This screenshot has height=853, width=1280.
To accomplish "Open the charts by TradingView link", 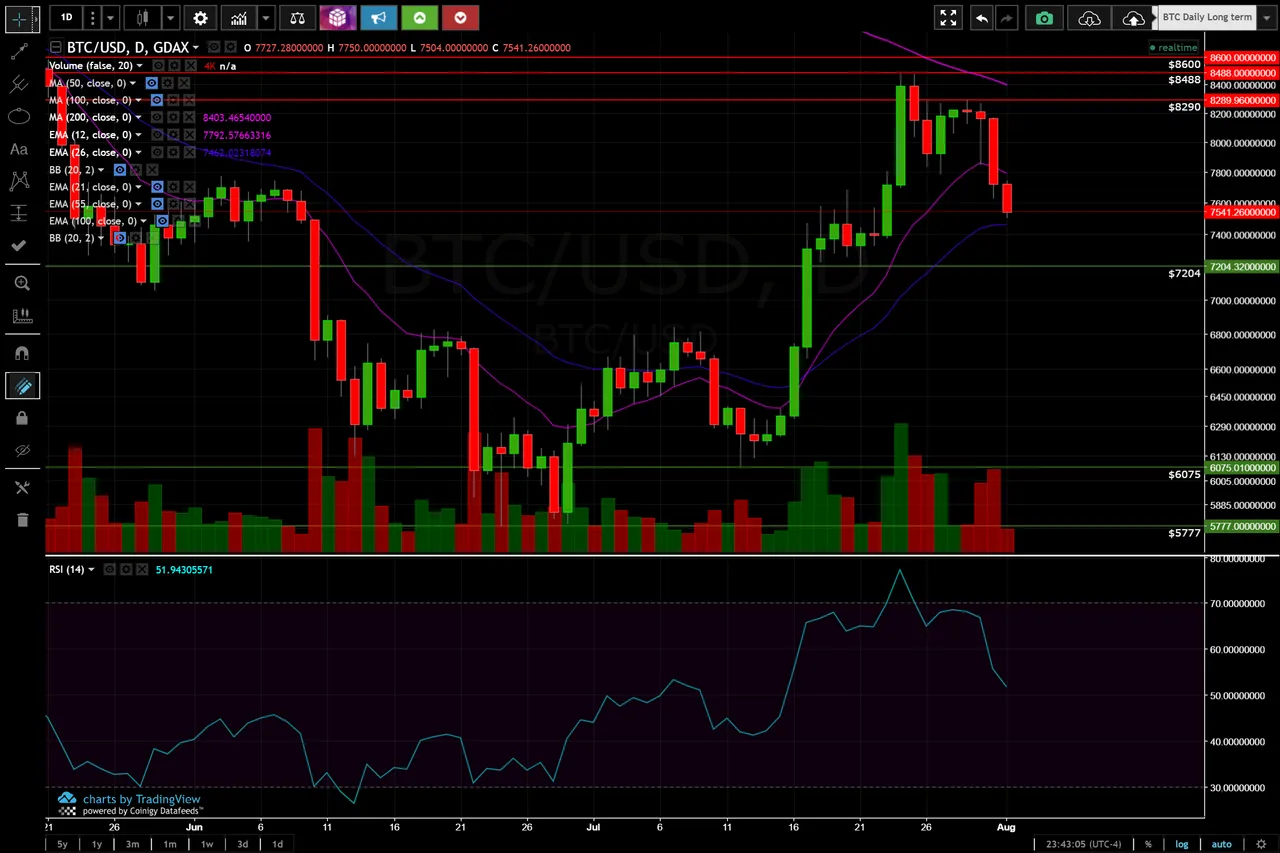I will point(141,799).
